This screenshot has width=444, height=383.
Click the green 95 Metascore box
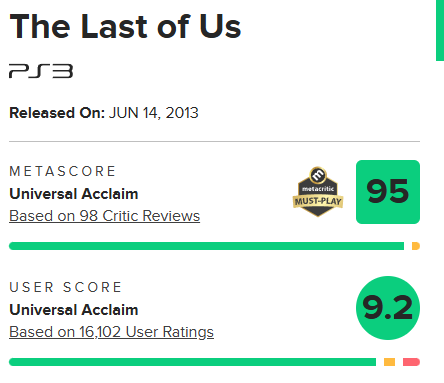[x=388, y=192]
